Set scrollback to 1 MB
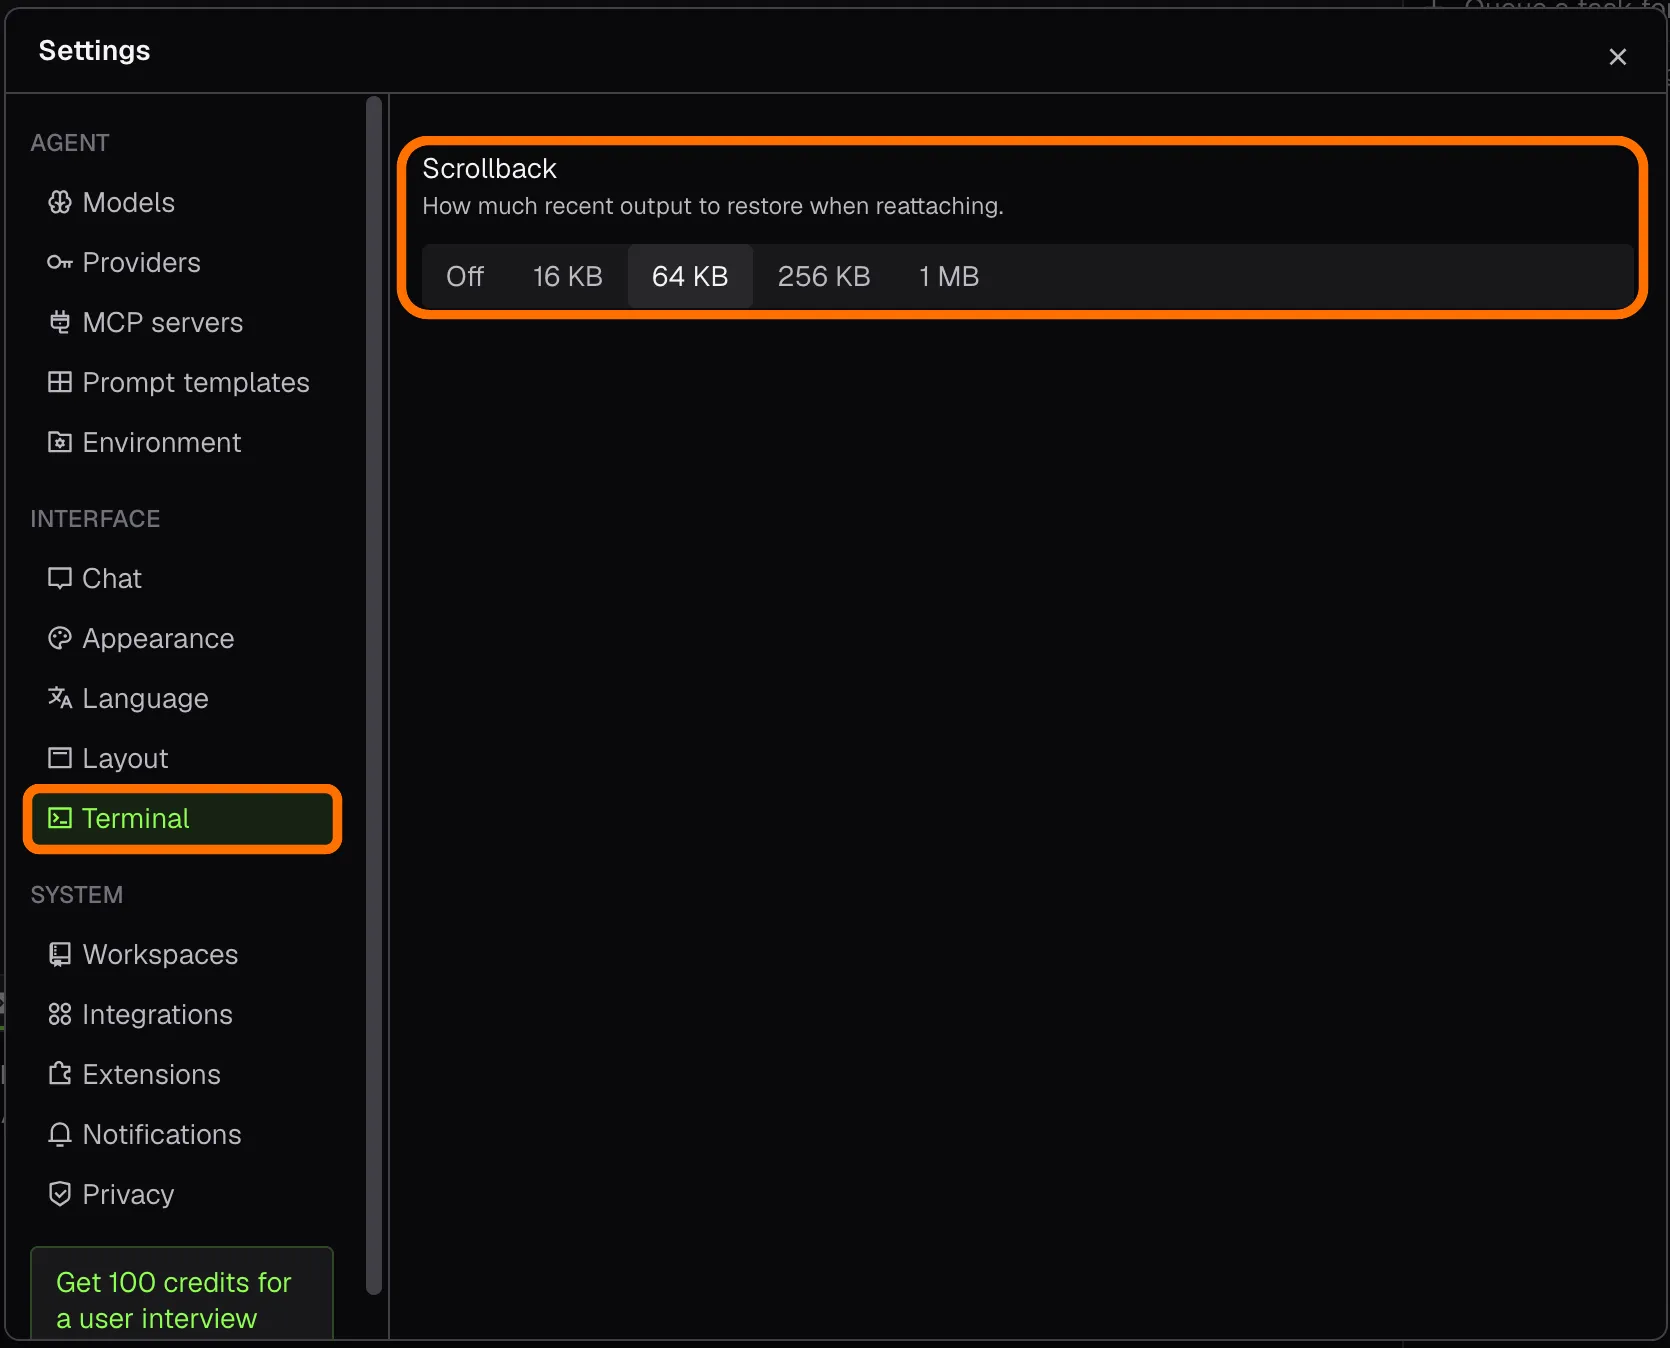The width and height of the screenshot is (1670, 1348). (x=949, y=277)
